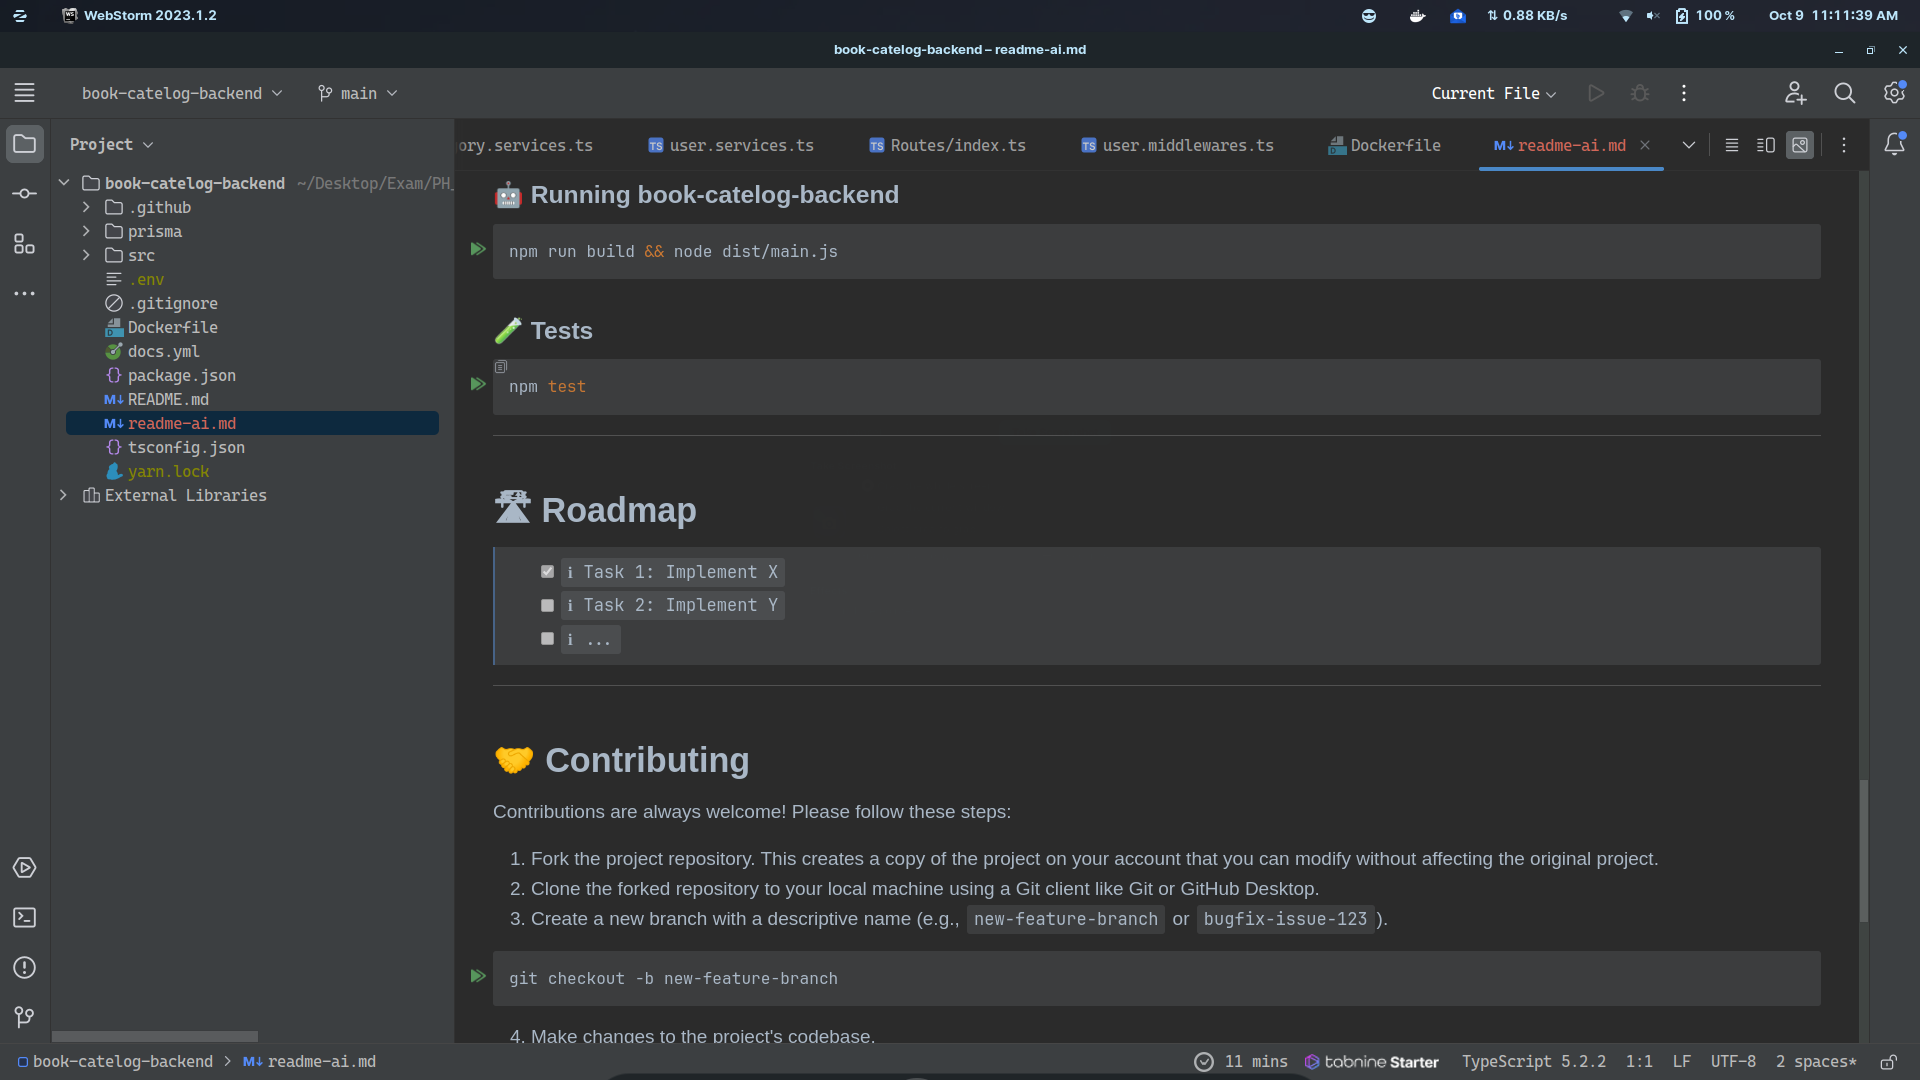Switch to markdown Preview-only view mode

1800,145
